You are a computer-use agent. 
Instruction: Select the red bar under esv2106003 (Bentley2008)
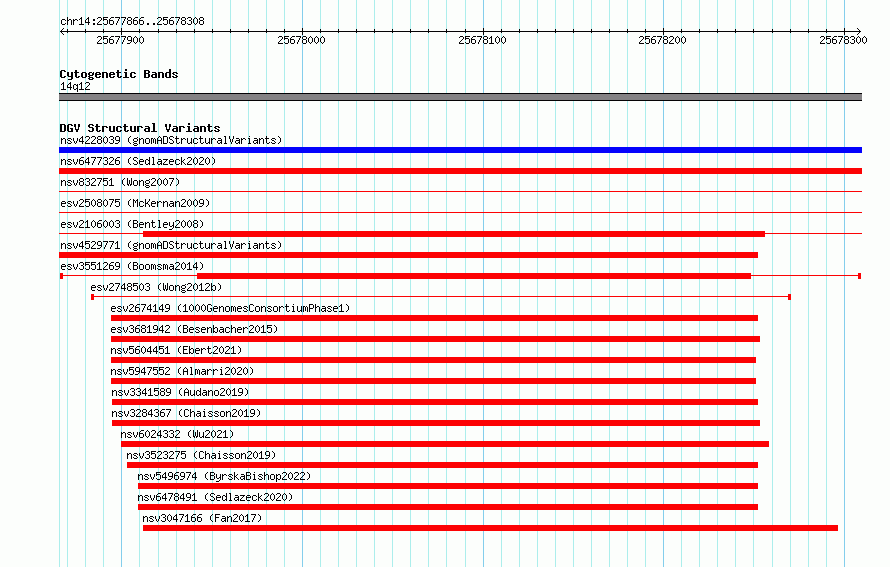point(454,234)
